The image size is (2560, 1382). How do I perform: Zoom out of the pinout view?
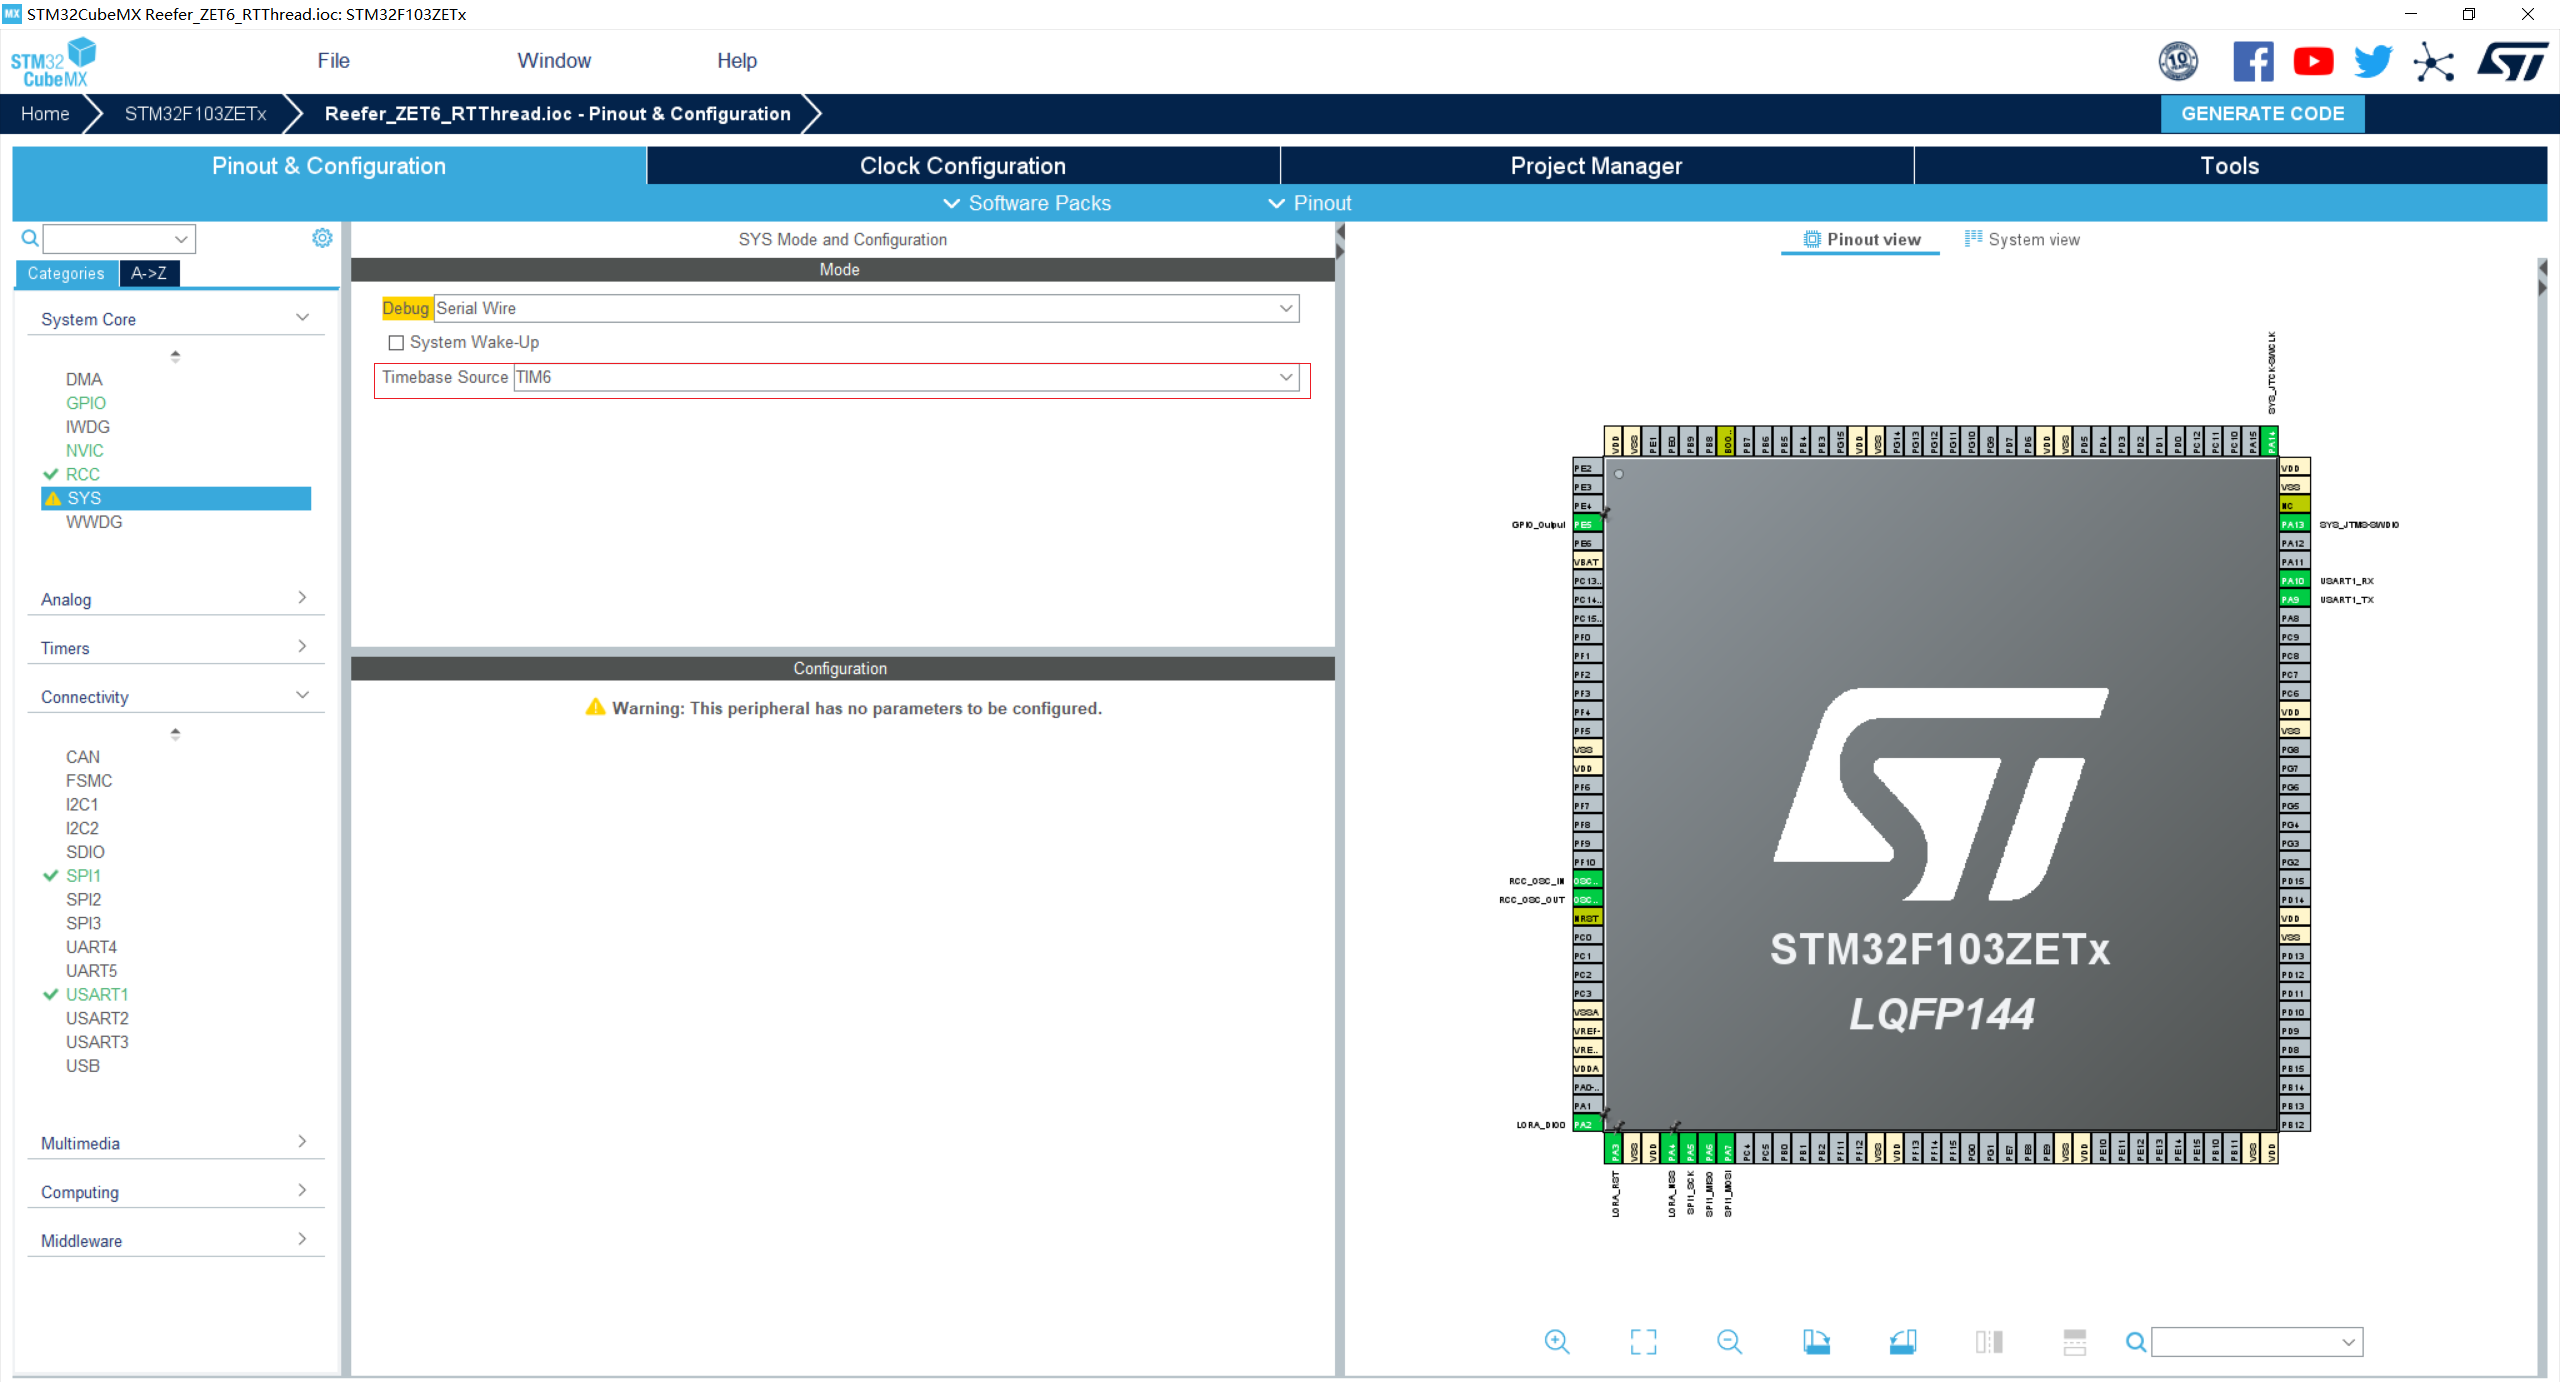(x=1729, y=1341)
